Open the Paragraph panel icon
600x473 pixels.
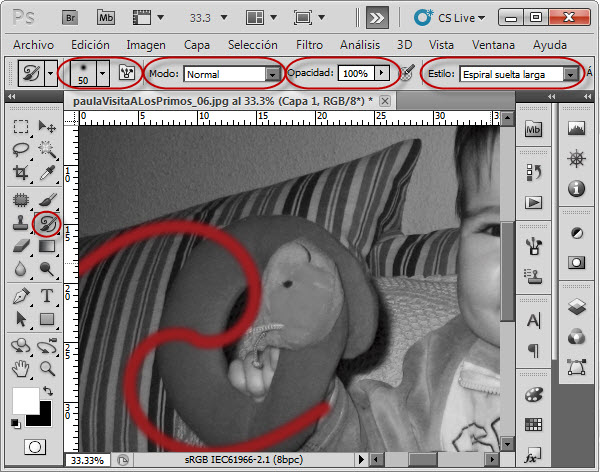pyautogui.click(x=533, y=350)
